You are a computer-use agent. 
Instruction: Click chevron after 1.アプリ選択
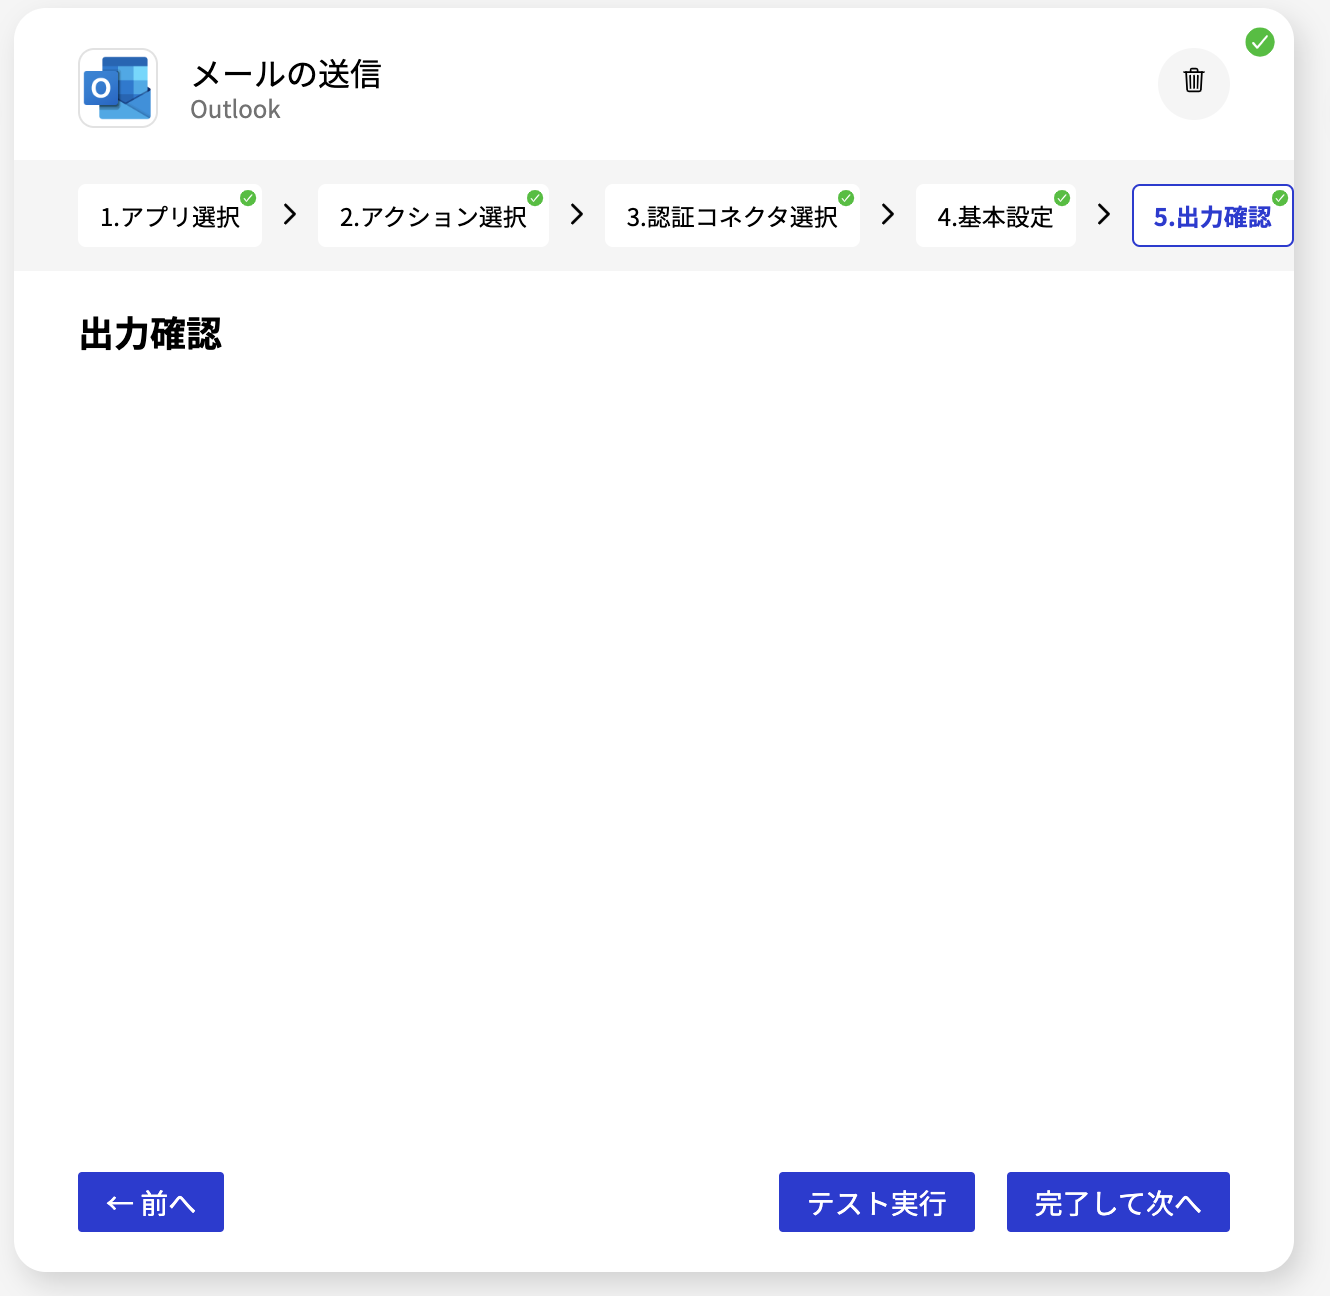290,214
